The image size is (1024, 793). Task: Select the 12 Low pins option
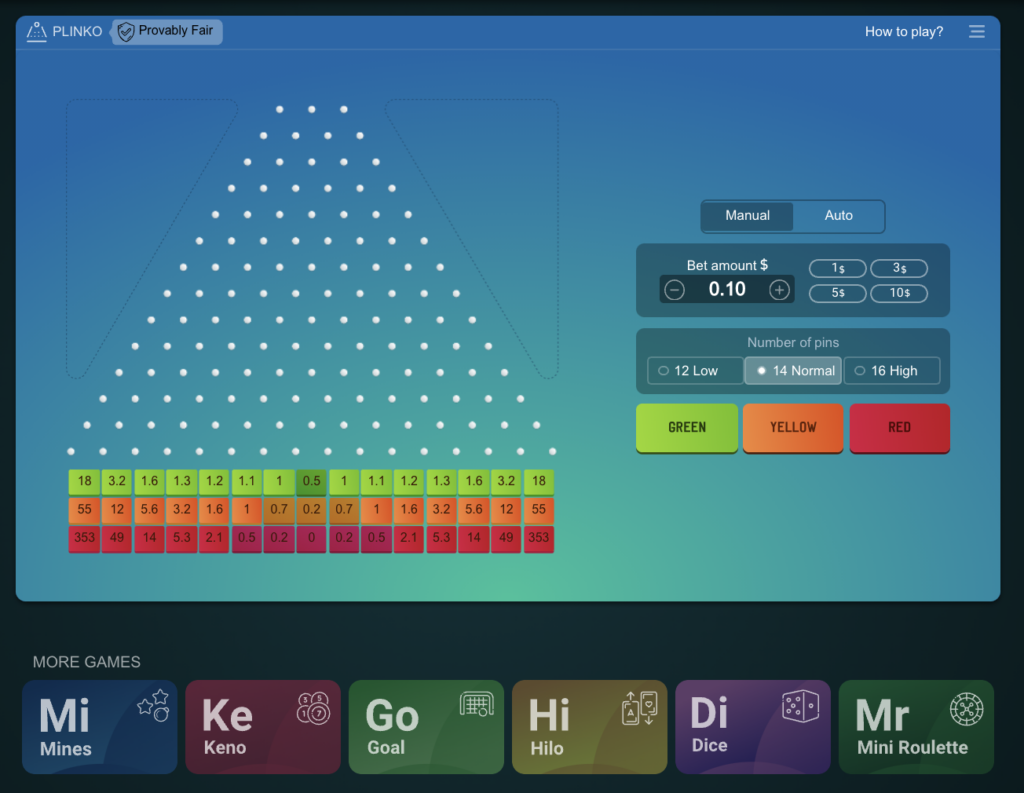[x=696, y=370]
